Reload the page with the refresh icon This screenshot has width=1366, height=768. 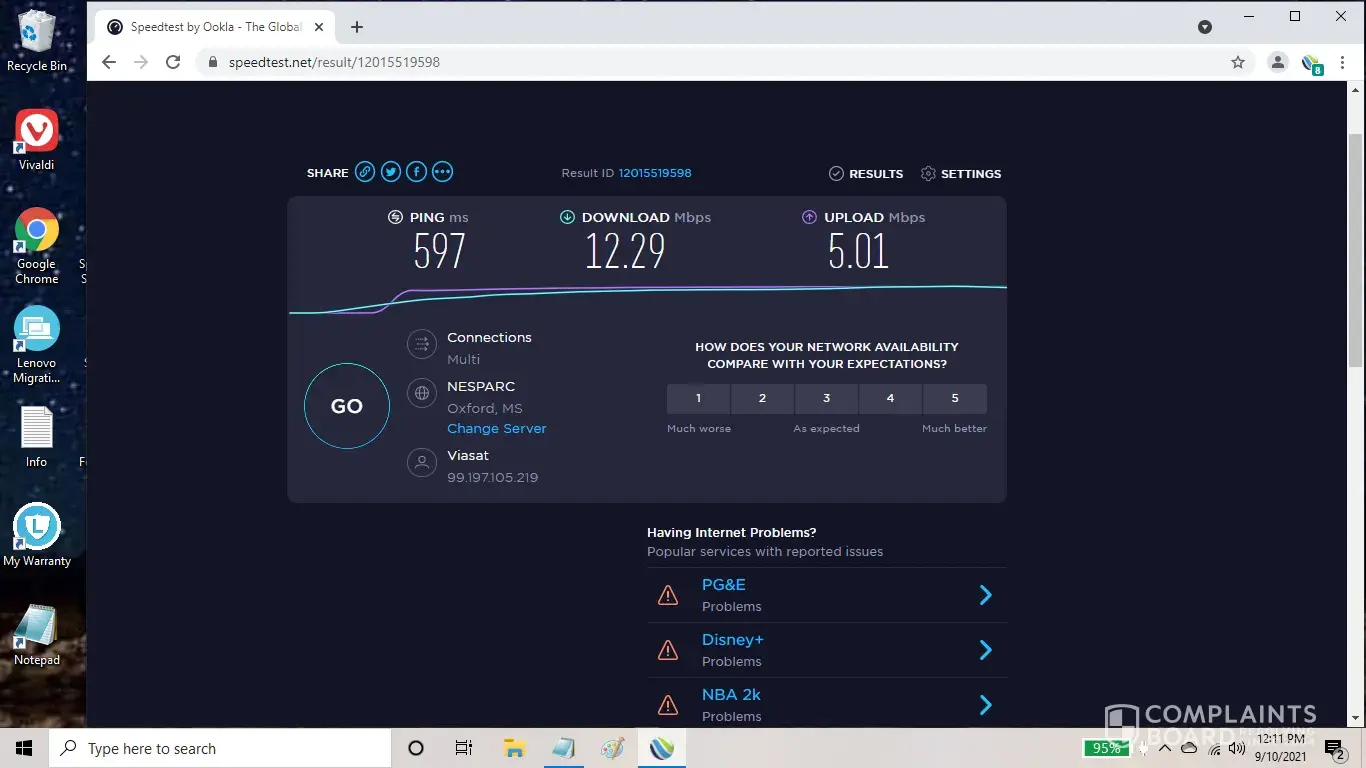[173, 62]
